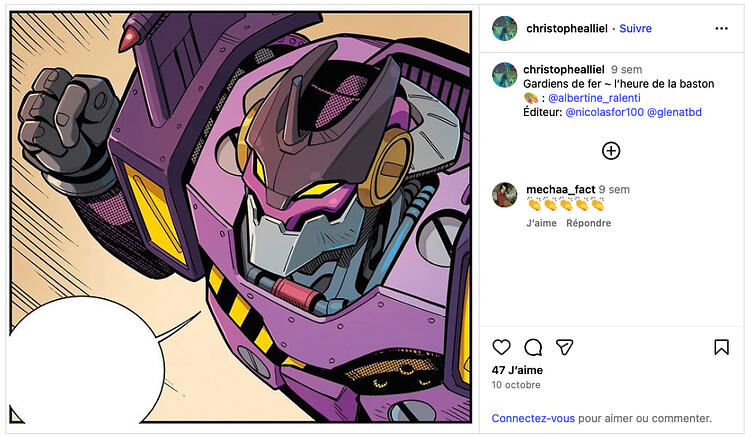Click the mechaa_fact username in comments
The width and height of the screenshot is (750, 437).
(560, 189)
